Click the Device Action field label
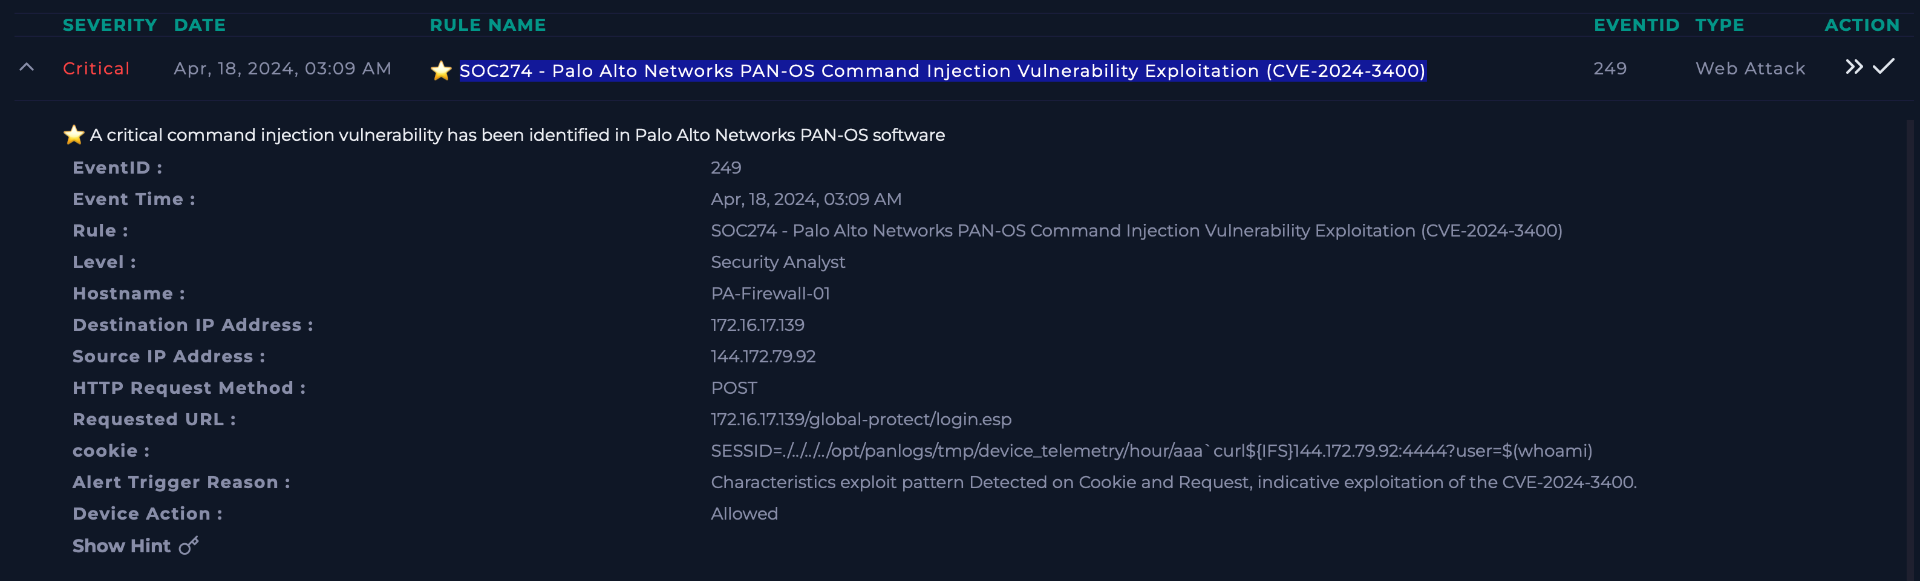Viewport: 1920px width, 581px height. click(147, 514)
